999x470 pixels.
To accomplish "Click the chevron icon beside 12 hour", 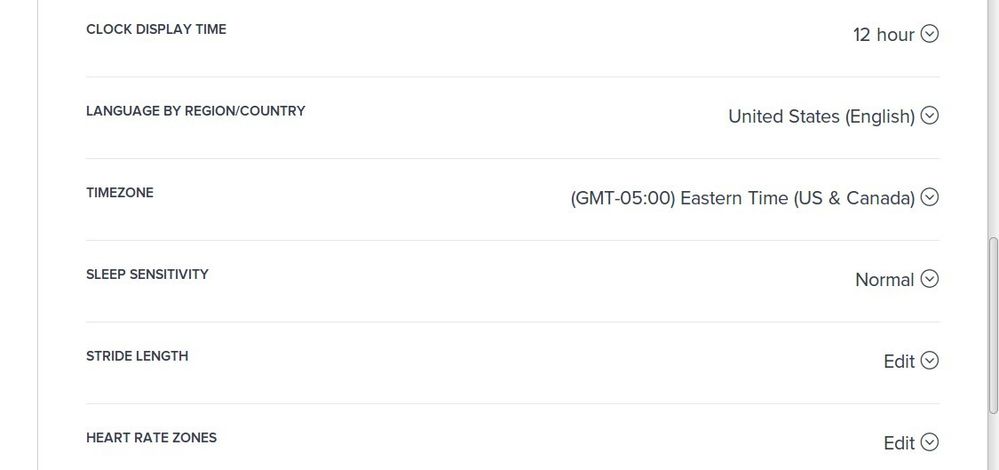I will click(x=930, y=34).
